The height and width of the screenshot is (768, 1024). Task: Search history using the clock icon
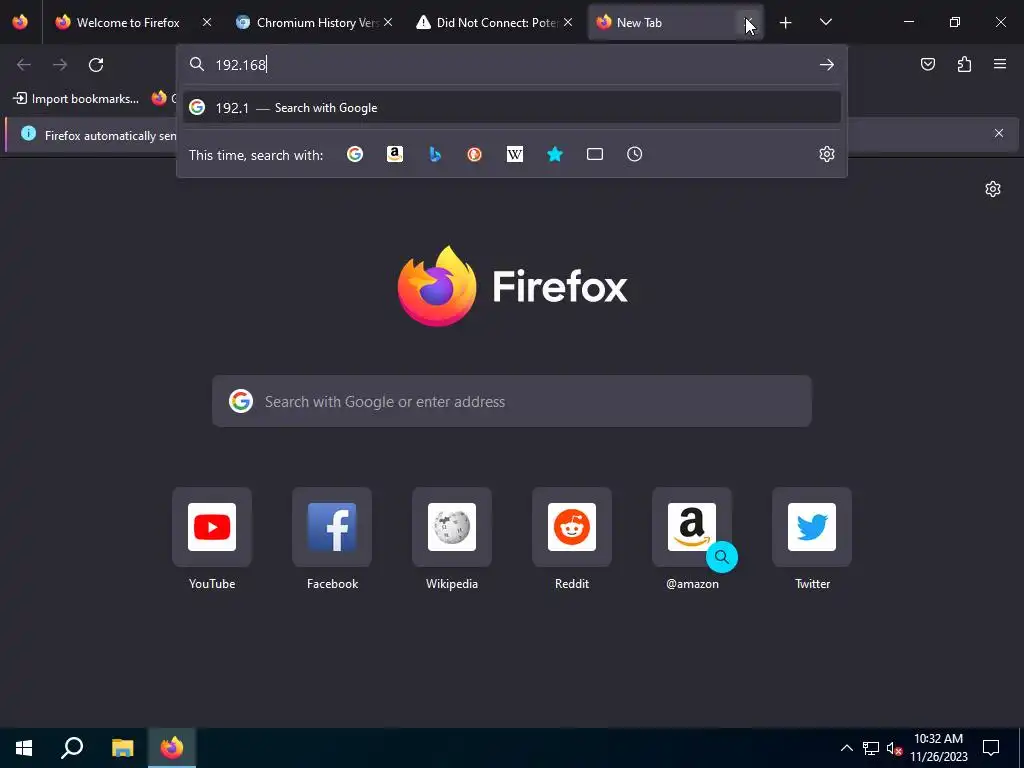point(634,154)
